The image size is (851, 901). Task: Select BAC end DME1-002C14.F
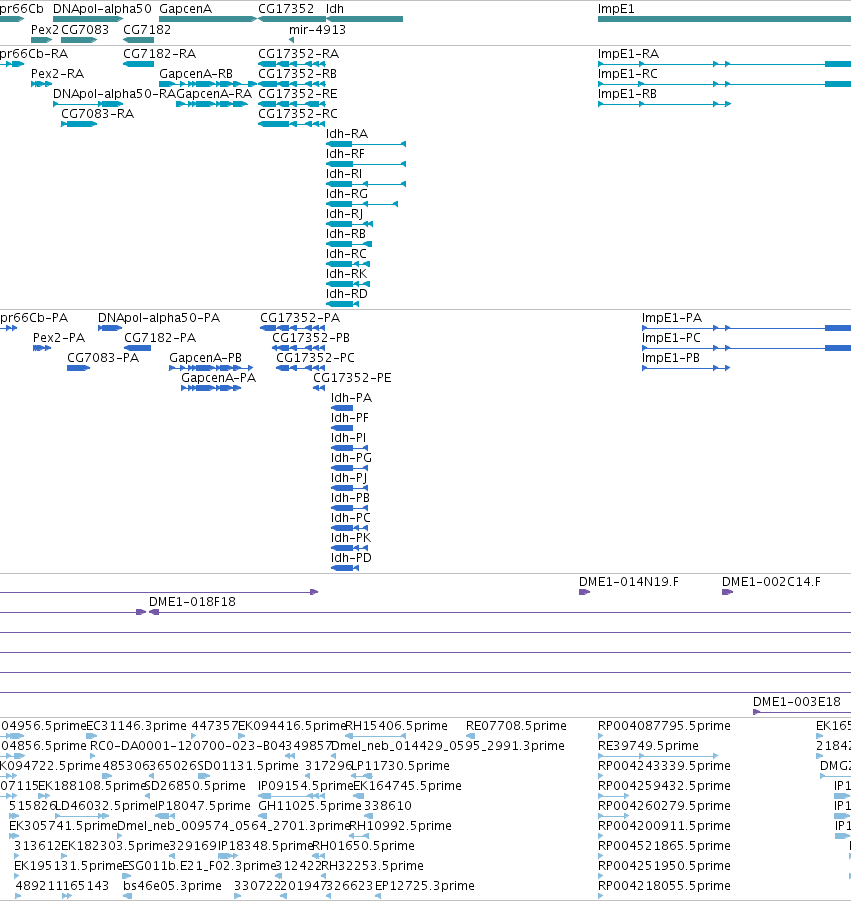[771, 582]
